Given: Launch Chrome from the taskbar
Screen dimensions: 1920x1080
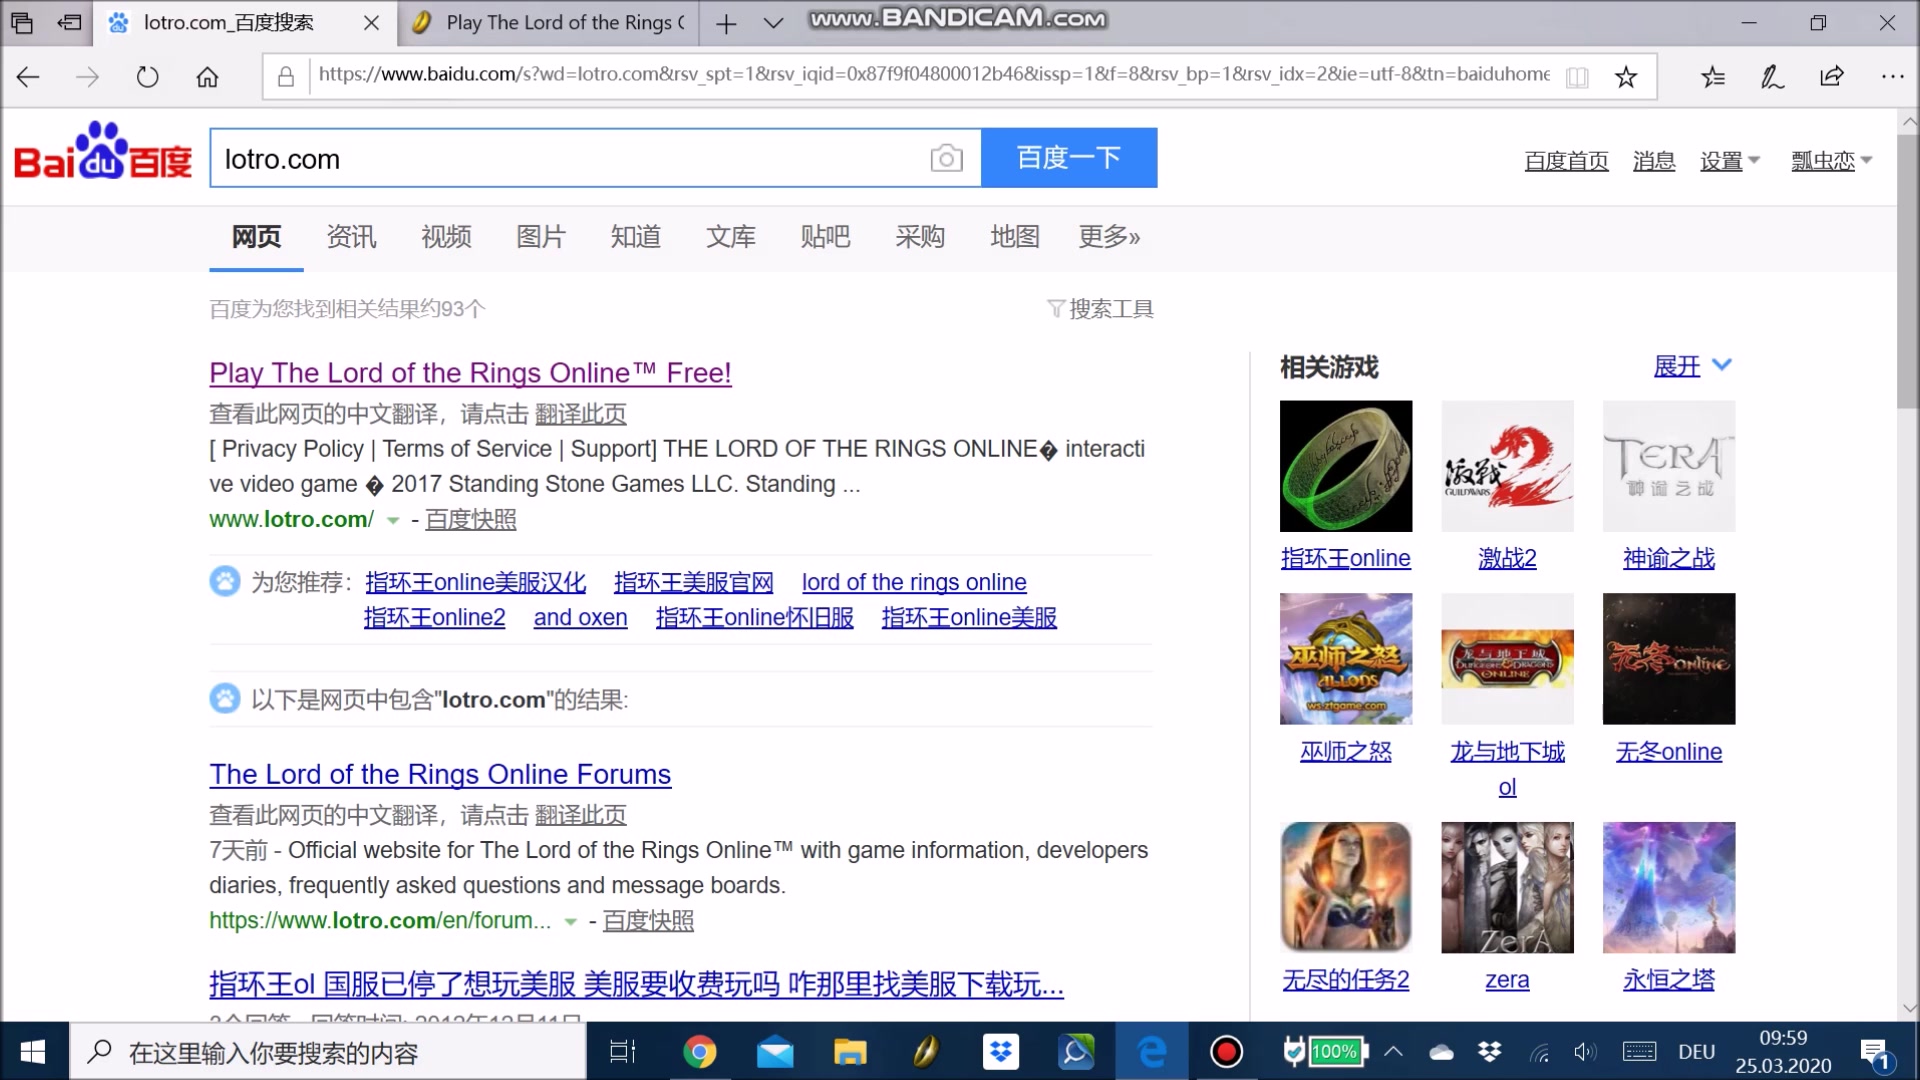Looking at the screenshot, I should (700, 1052).
